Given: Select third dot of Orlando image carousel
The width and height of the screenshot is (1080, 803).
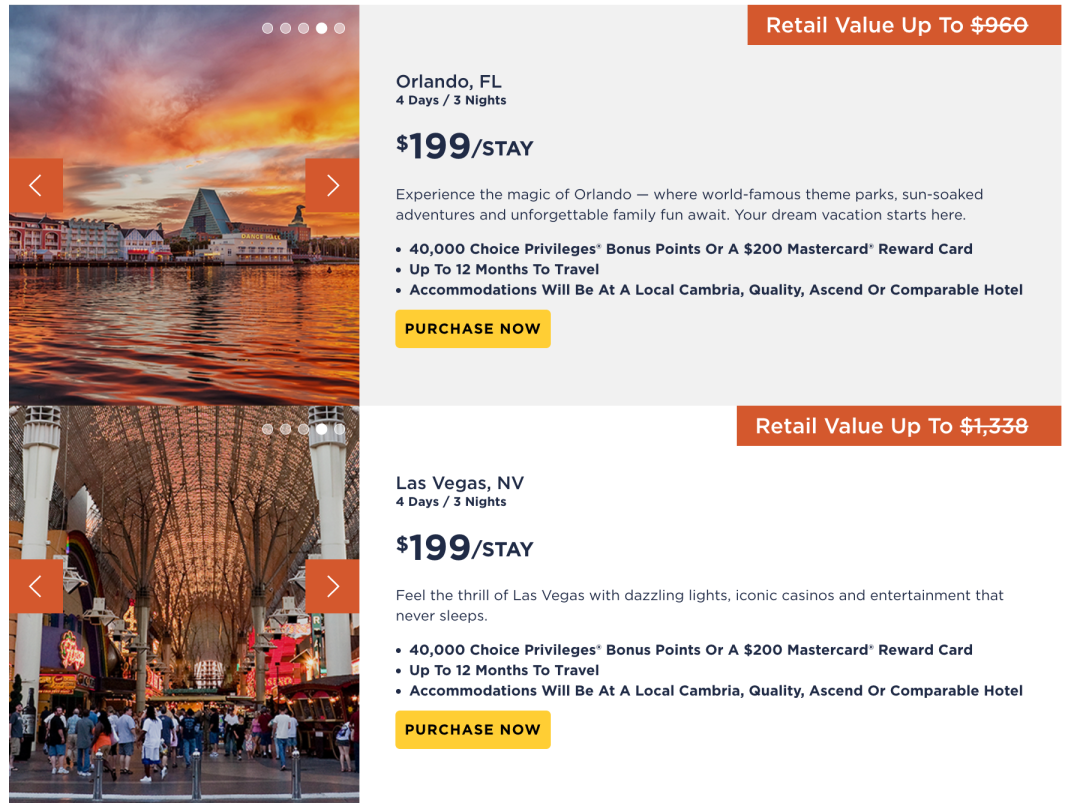Looking at the screenshot, I should [304, 28].
